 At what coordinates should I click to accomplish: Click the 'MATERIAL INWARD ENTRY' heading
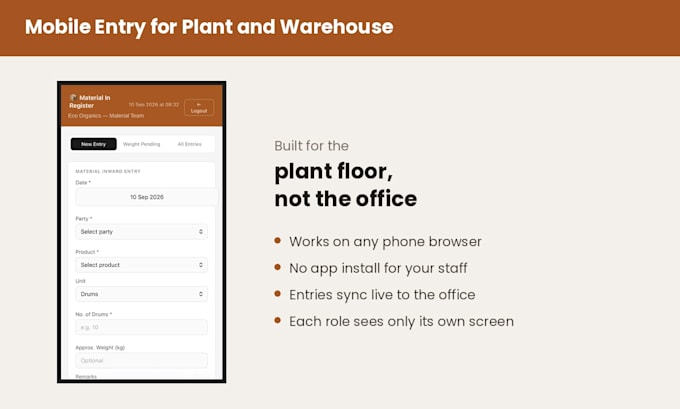[108, 171]
